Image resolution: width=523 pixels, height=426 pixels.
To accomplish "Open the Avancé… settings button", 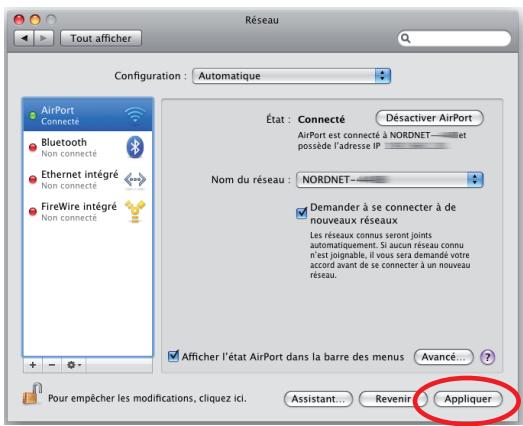I will click(443, 357).
